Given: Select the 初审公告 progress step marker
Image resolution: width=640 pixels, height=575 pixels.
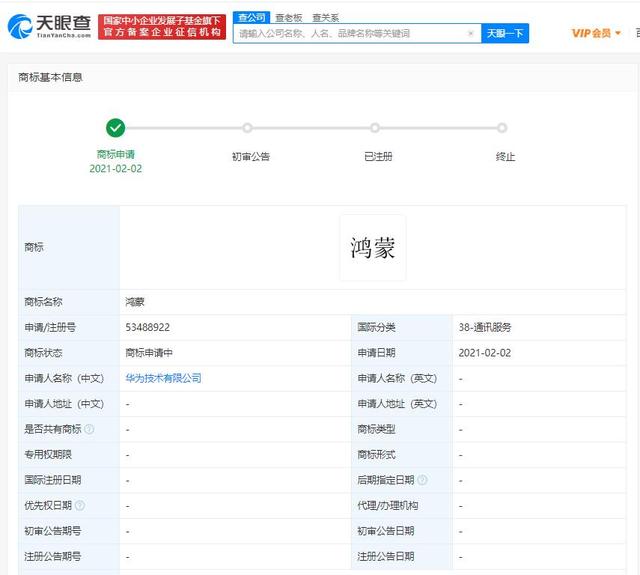Looking at the screenshot, I should coord(247,128).
